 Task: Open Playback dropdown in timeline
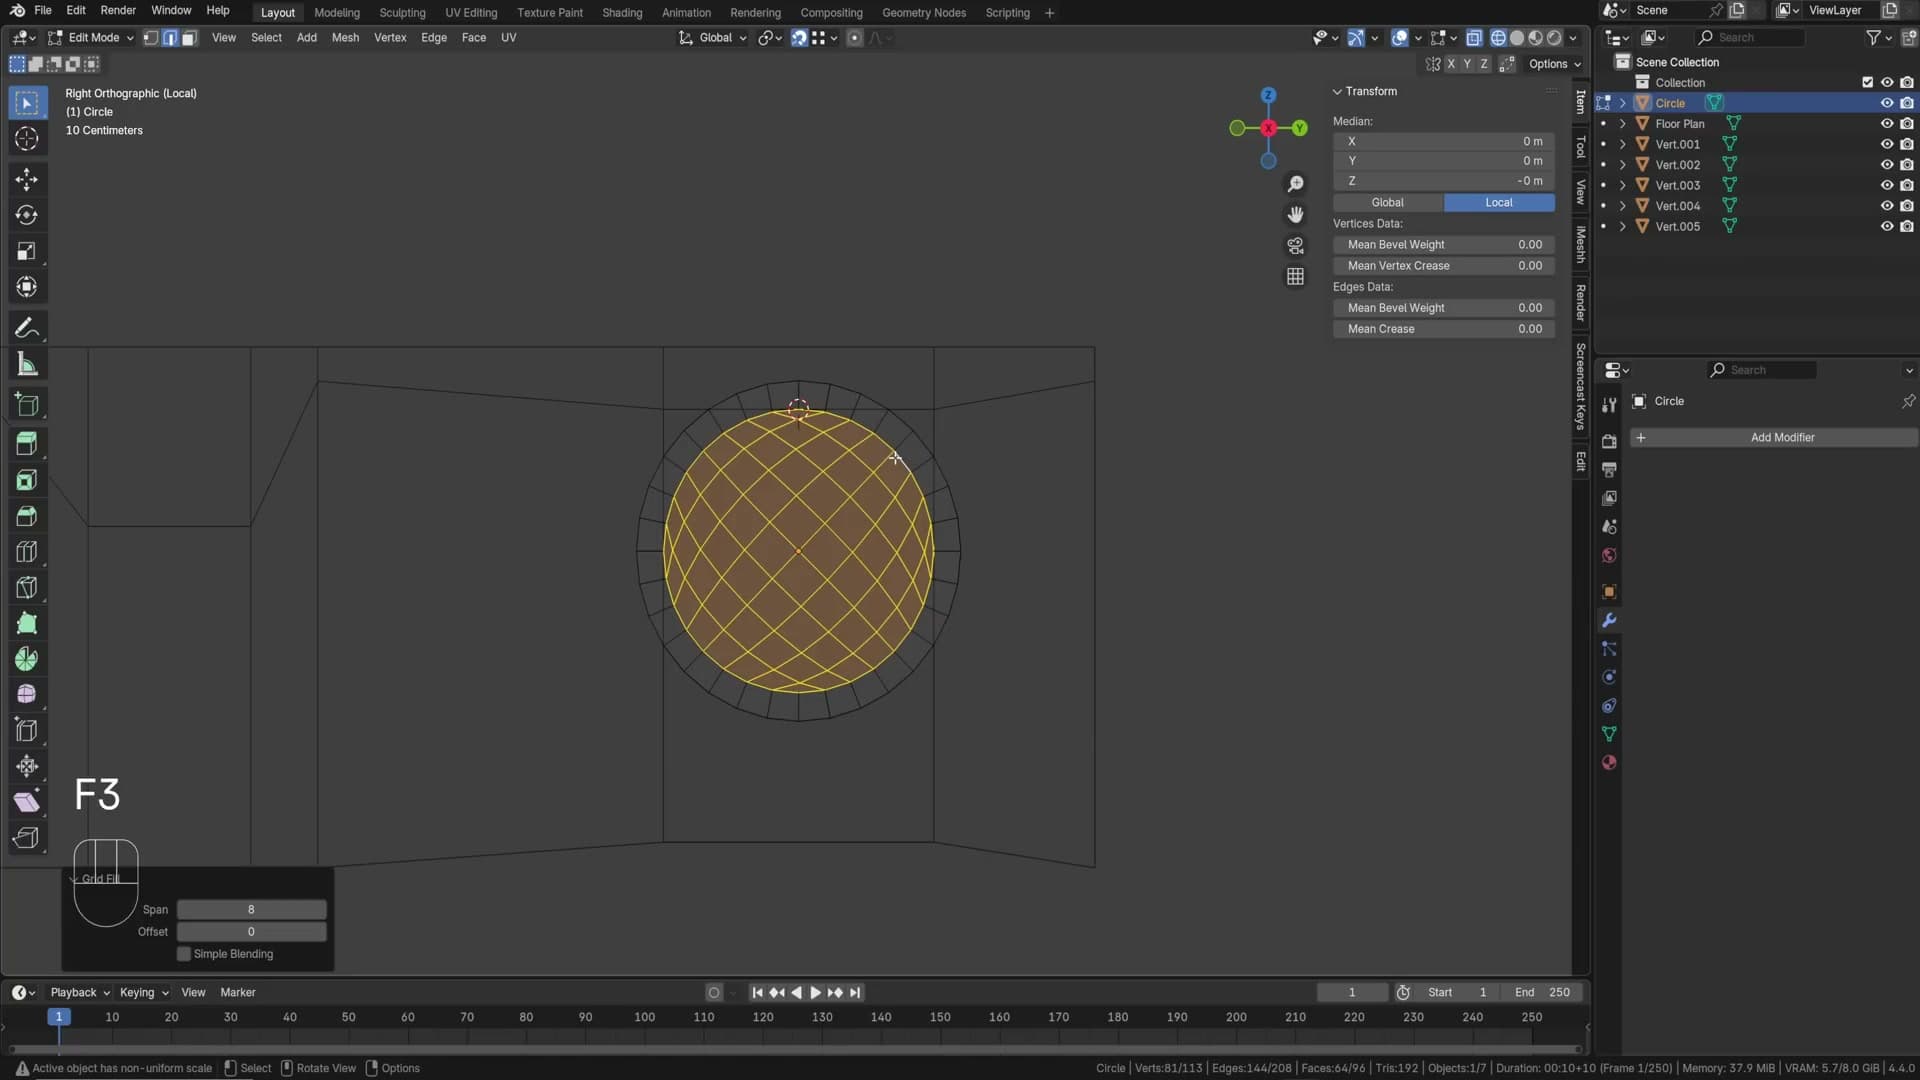click(x=79, y=993)
